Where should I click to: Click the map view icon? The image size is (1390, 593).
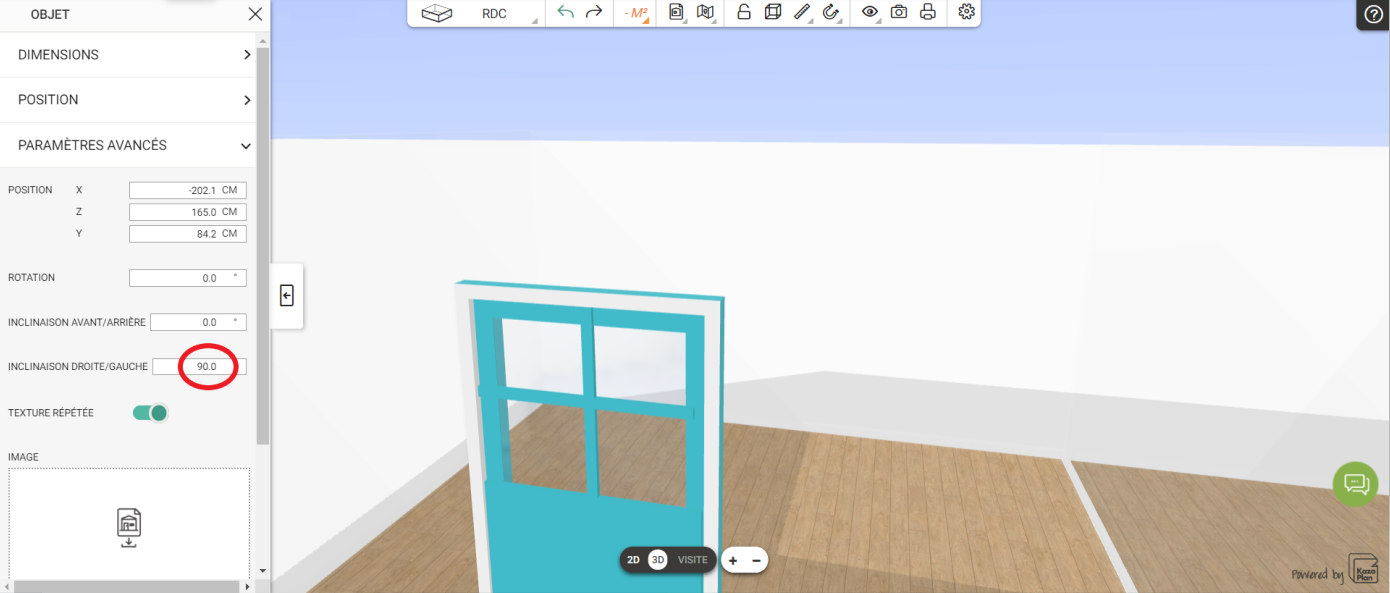(x=705, y=12)
